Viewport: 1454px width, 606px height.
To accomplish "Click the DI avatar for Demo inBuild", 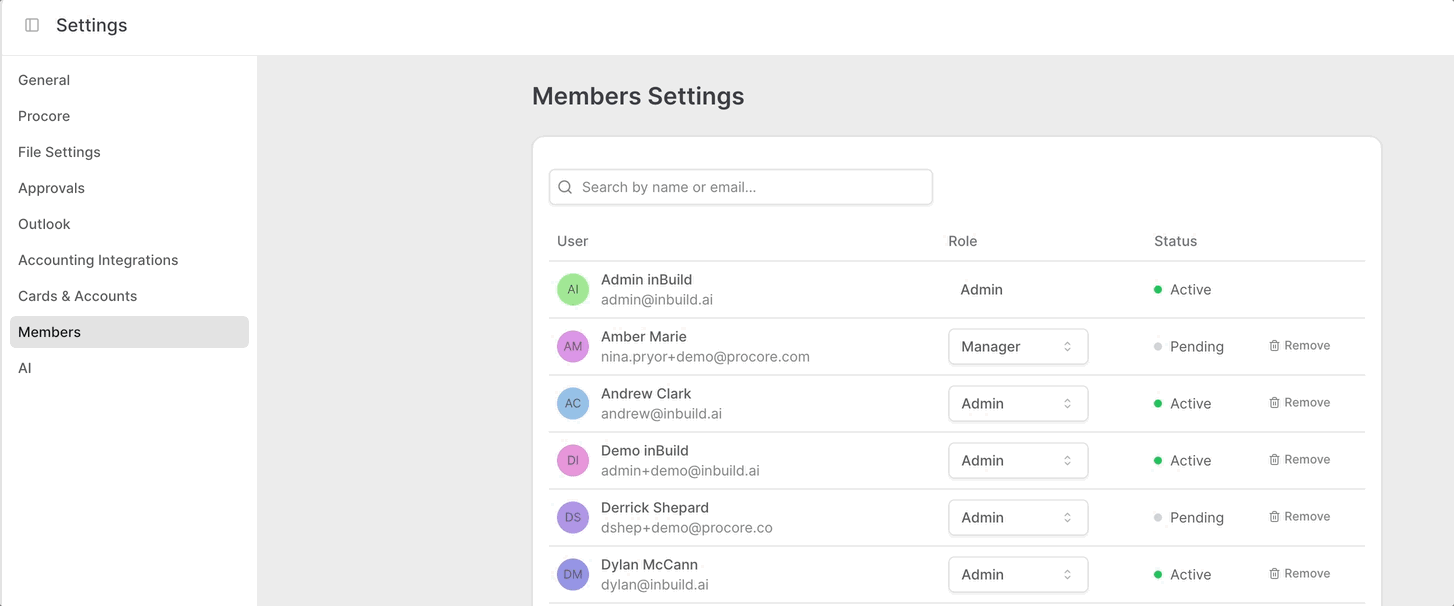I will 573,461.
